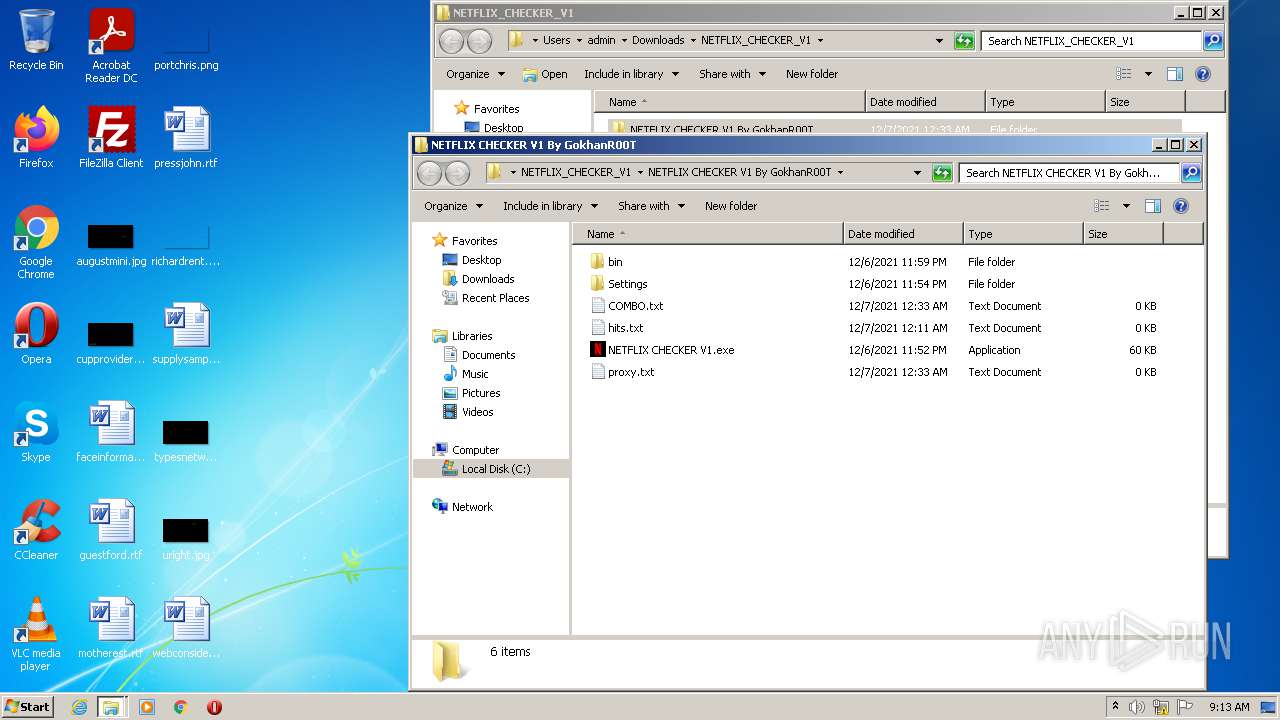Select Music library in navigation pane
1280x720 pixels.
475,374
